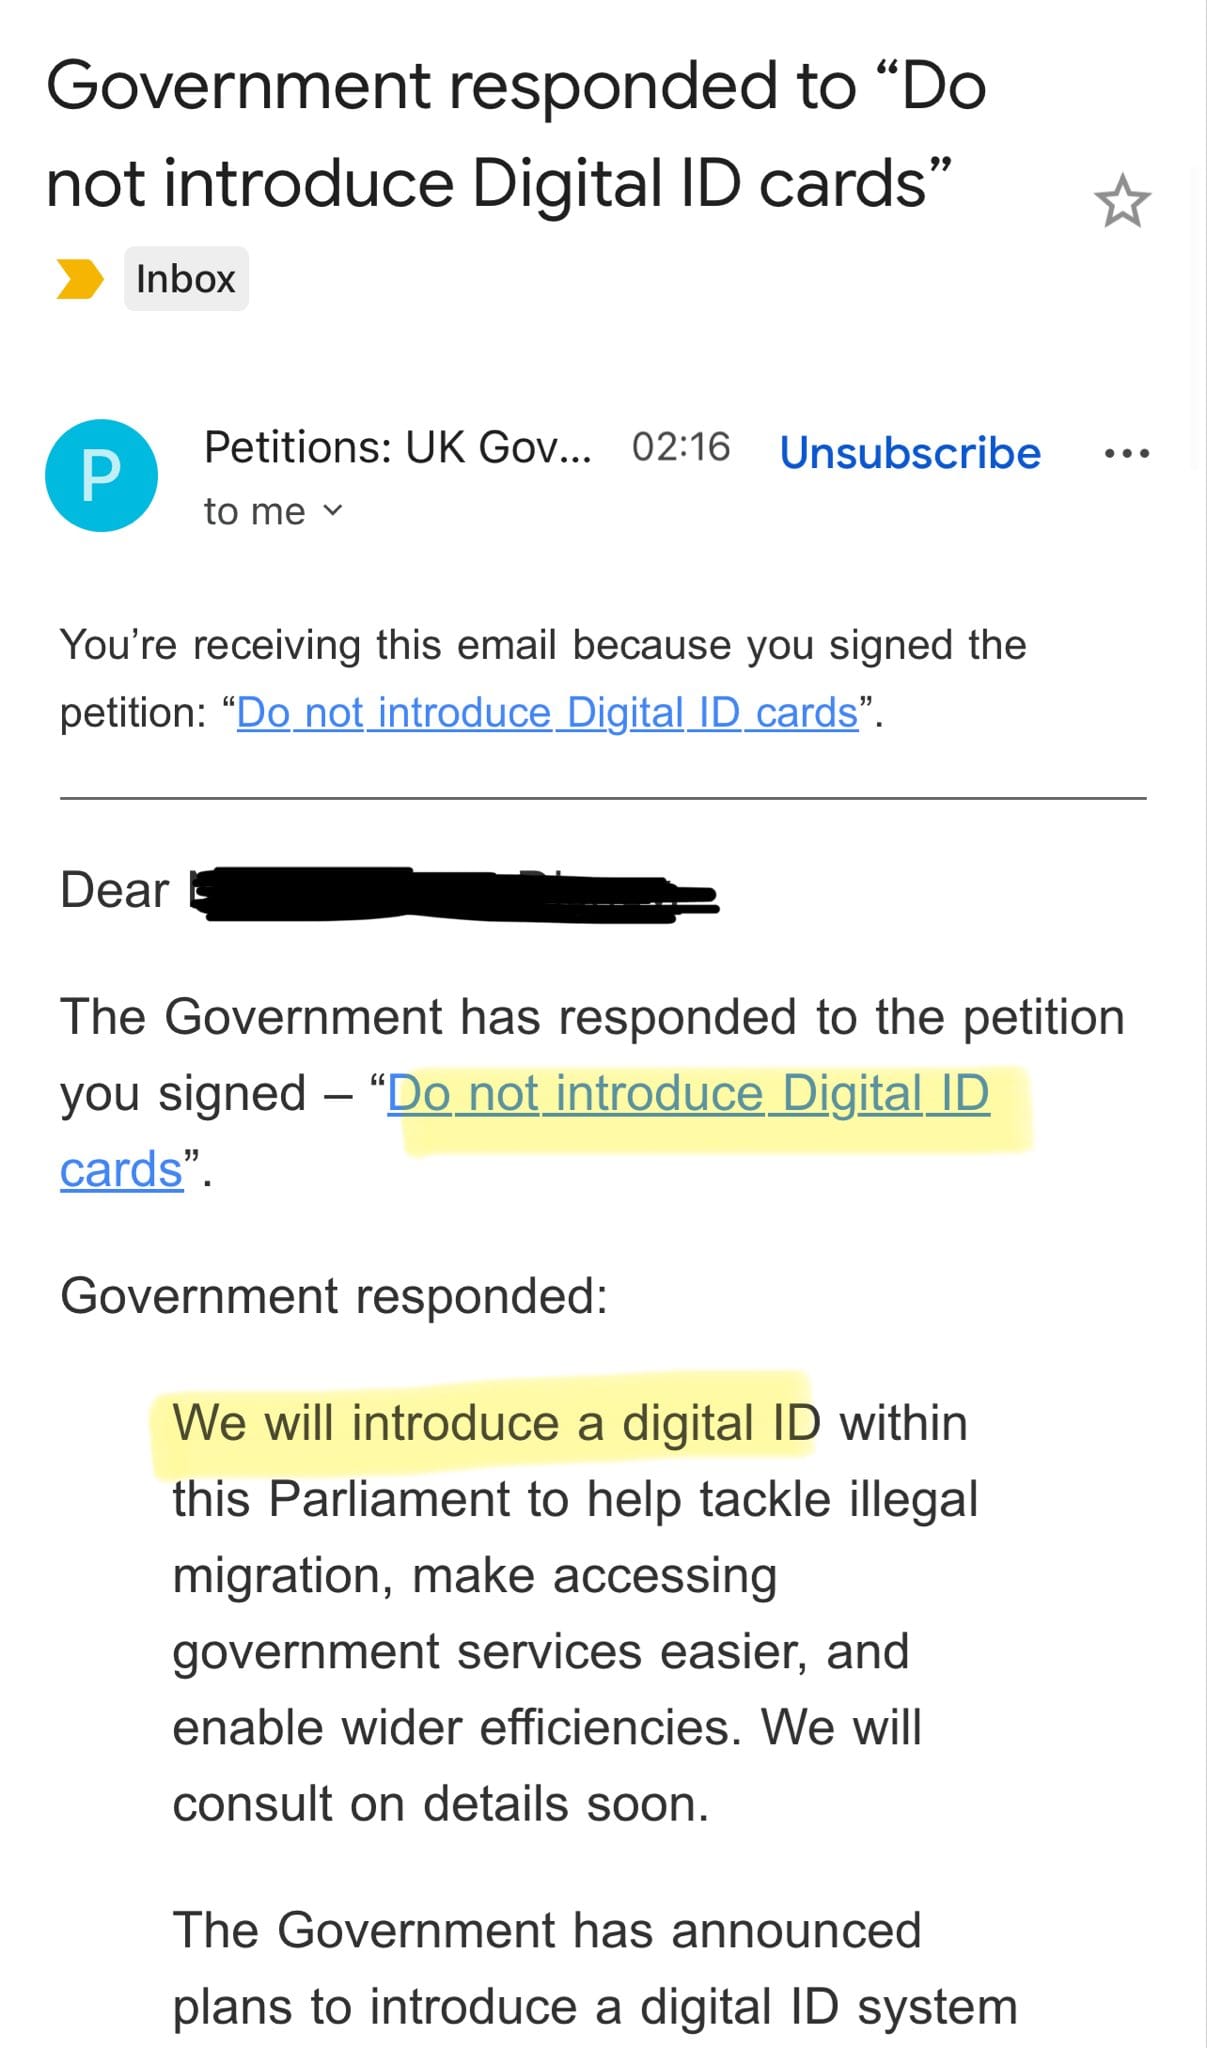Image resolution: width=1207 pixels, height=2048 pixels.
Task: Open highlighted "Do not introduce Digital ID" link
Action: click(688, 1093)
